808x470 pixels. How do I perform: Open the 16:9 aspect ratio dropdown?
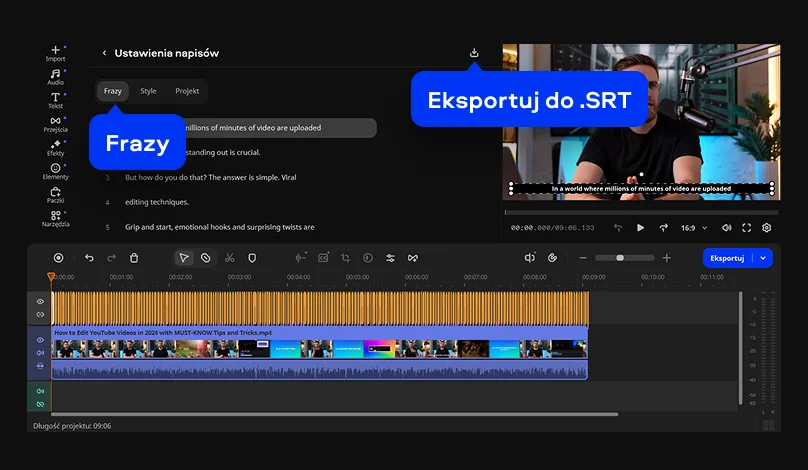(x=693, y=228)
